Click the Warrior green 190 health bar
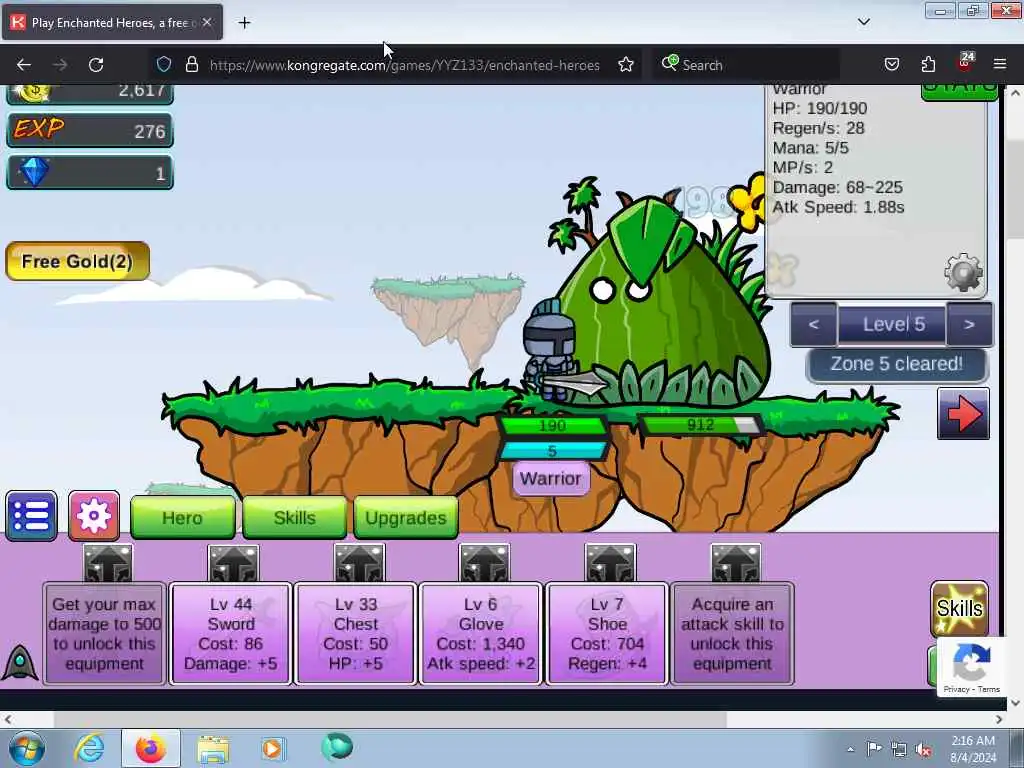Viewport: 1024px width, 768px height. tap(553, 426)
